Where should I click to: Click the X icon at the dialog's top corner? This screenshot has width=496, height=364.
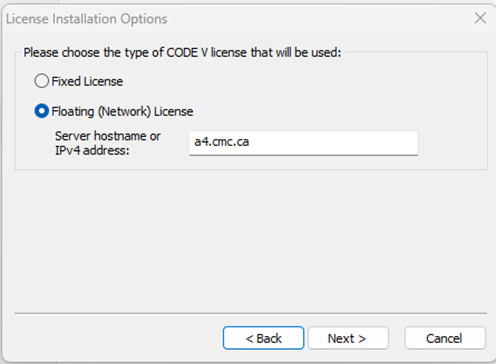480,18
